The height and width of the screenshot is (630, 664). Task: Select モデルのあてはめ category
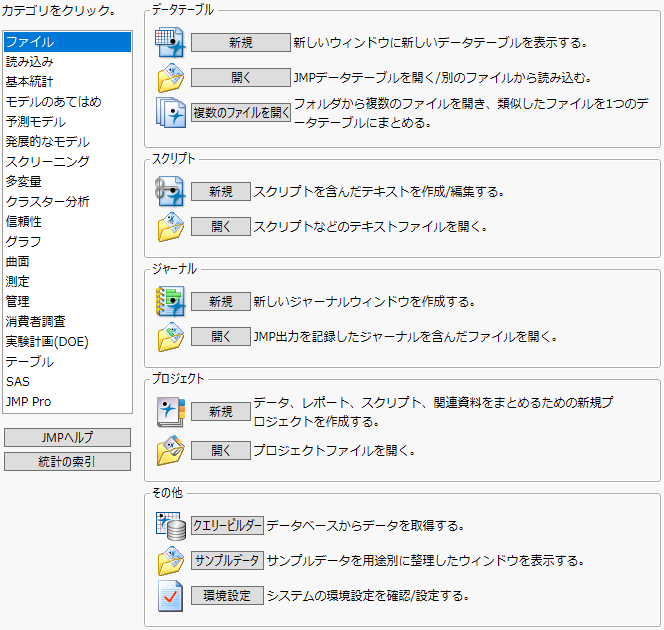pyautogui.click(x=67, y=102)
